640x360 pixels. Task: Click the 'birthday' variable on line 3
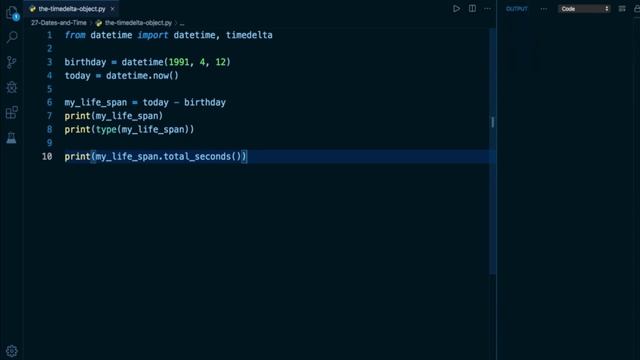[x=85, y=62]
